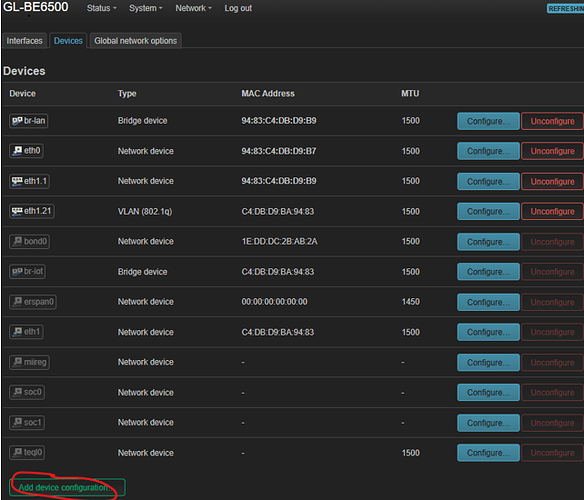Open the Network dropdown menu
Image resolution: width=584 pixels, height=500 pixels.
click(193, 8)
